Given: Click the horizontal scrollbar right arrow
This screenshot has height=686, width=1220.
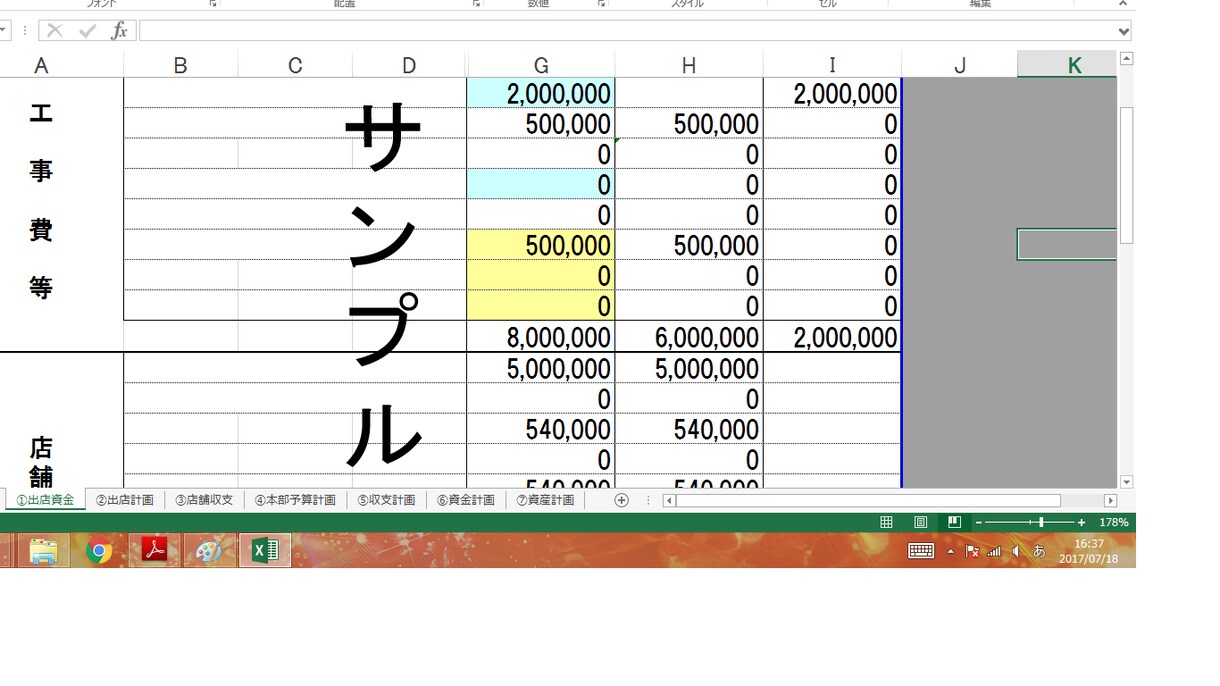Looking at the screenshot, I should point(1110,500).
